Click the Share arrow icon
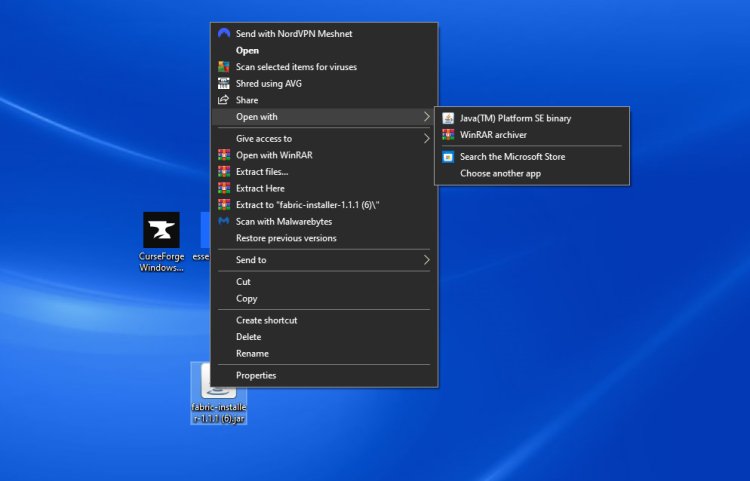This screenshot has height=481, width=750. point(224,100)
